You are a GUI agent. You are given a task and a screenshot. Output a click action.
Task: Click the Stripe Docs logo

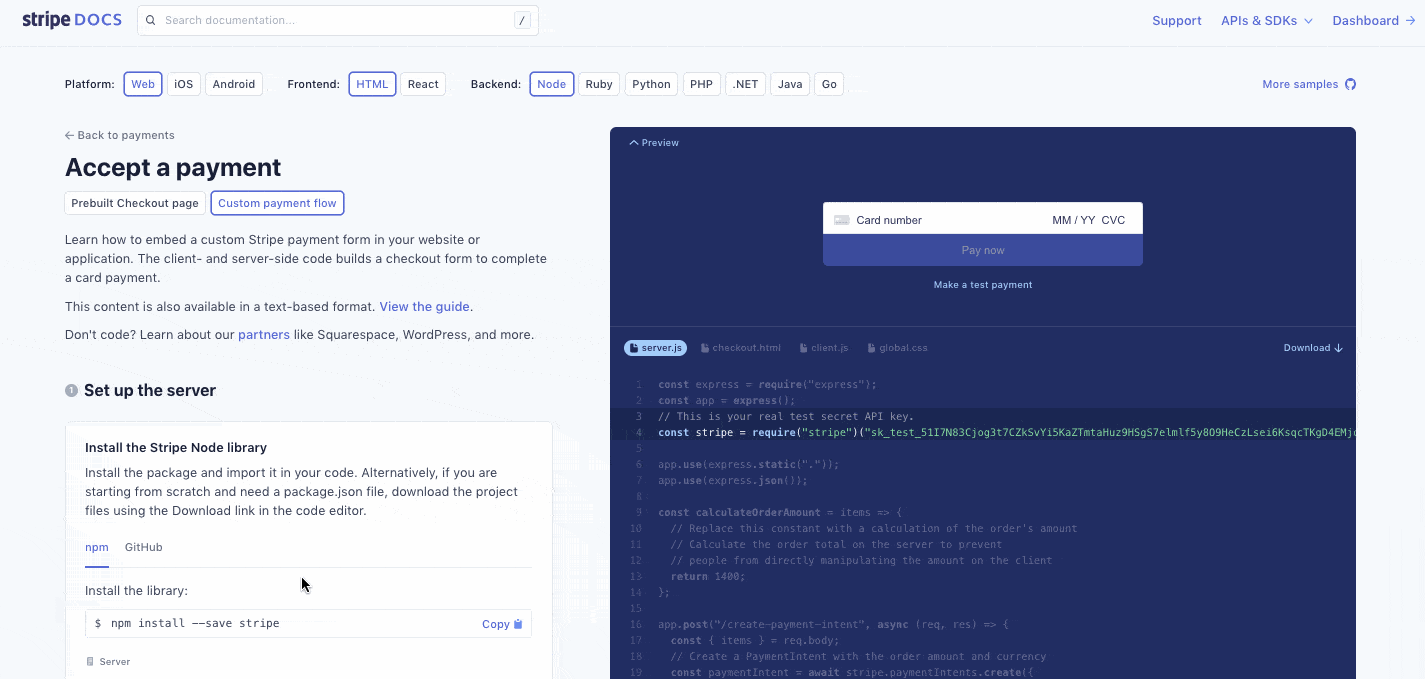[73, 20]
